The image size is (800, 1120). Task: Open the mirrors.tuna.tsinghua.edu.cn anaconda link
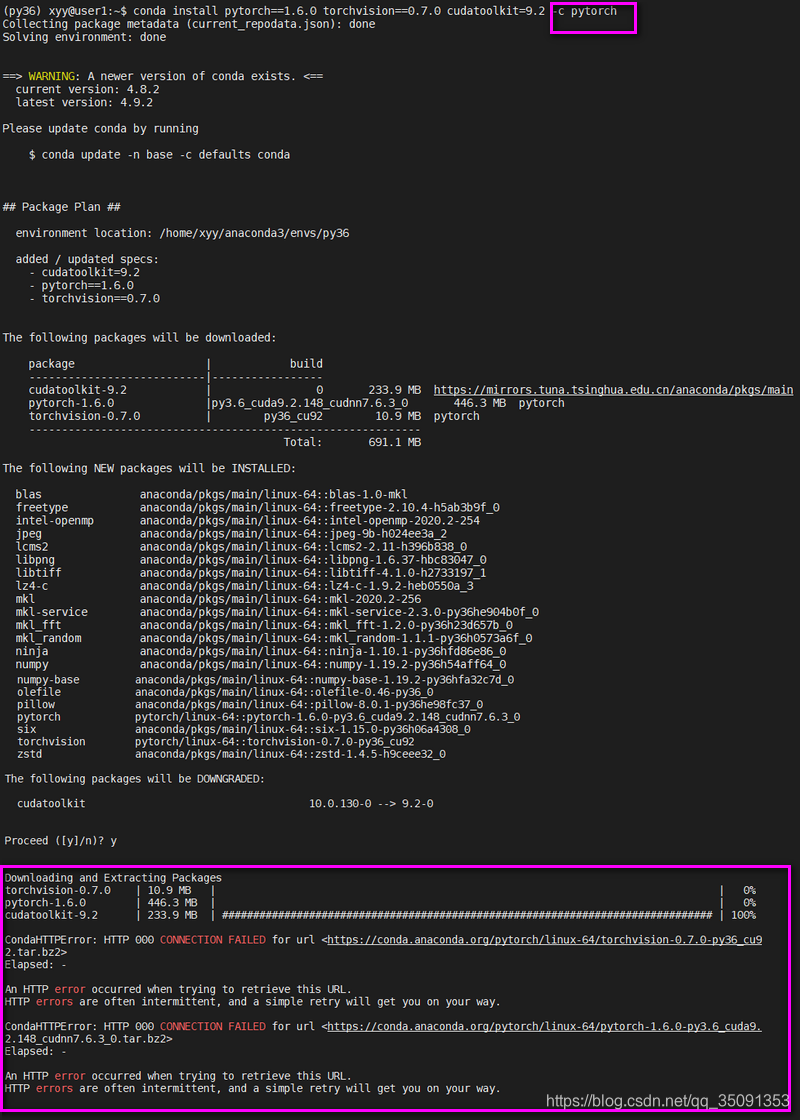[x=613, y=389]
